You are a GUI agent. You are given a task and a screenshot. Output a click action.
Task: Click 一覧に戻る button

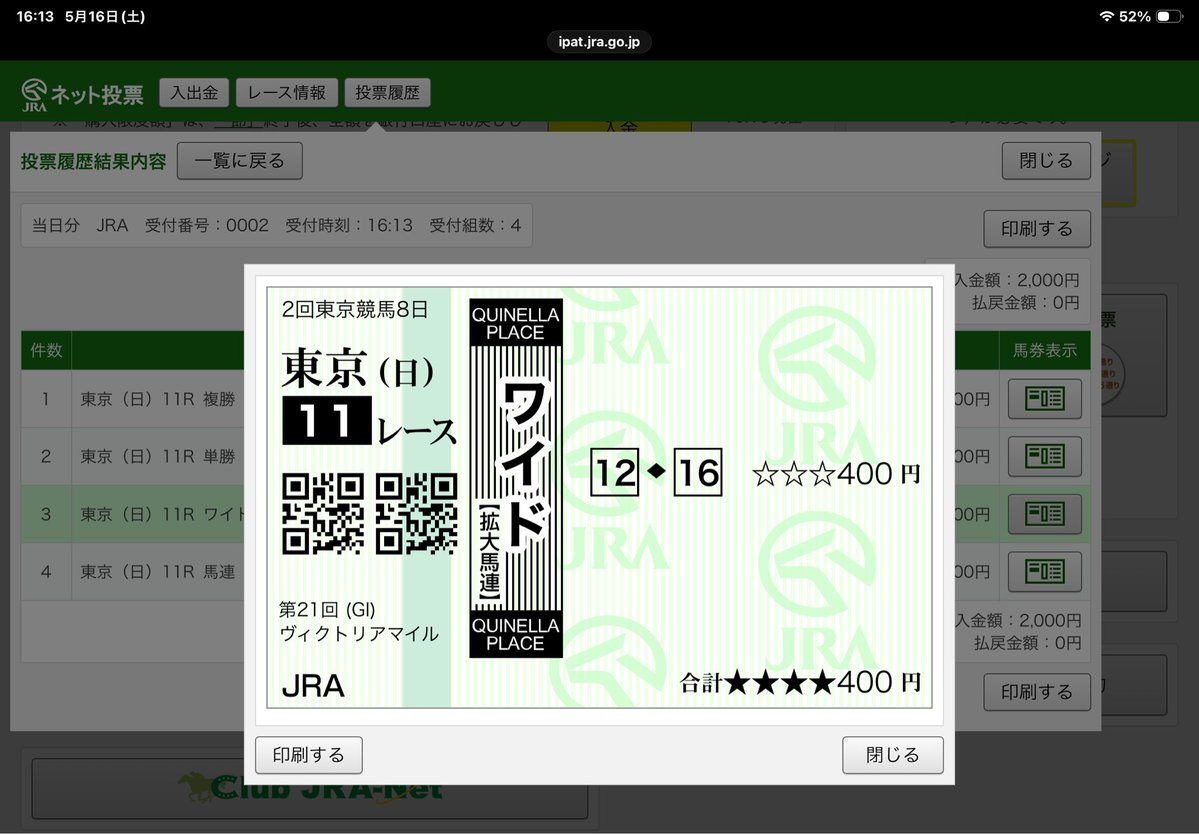click(x=239, y=161)
